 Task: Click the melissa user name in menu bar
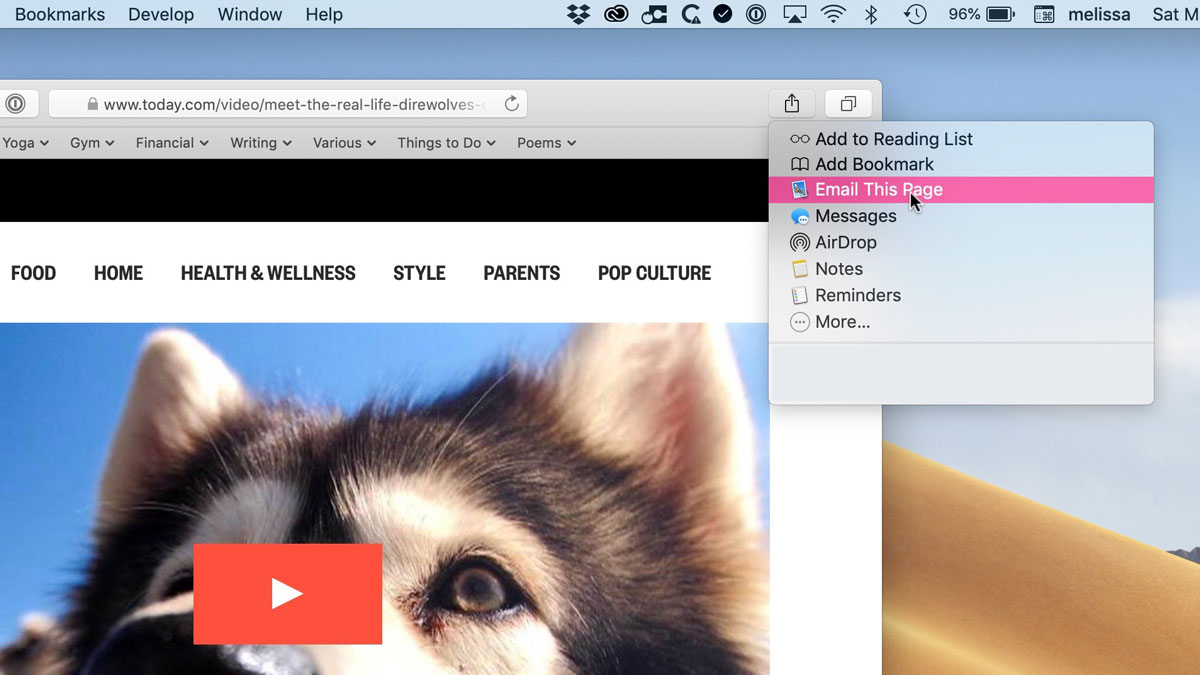point(1099,14)
